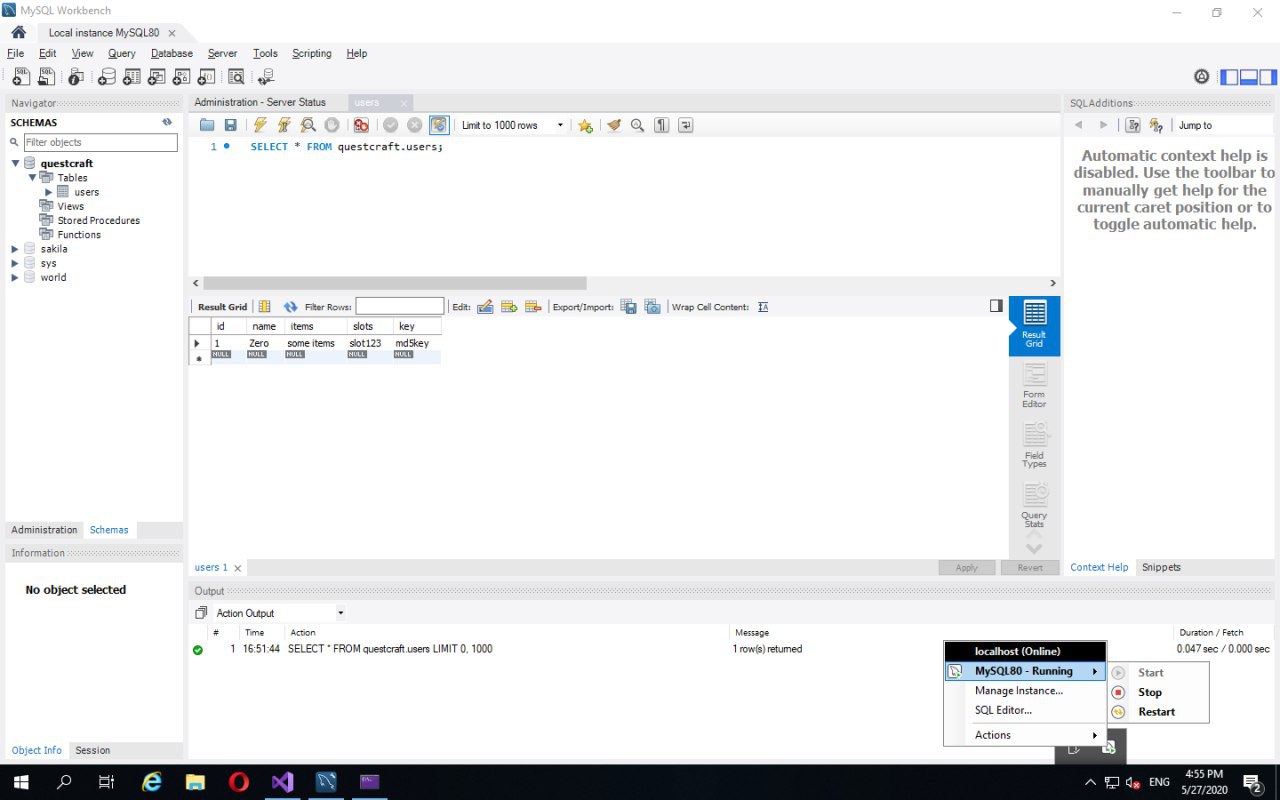Image resolution: width=1280 pixels, height=800 pixels.
Task: Execute the SQL statement (lightning icon)
Action: [260, 125]
